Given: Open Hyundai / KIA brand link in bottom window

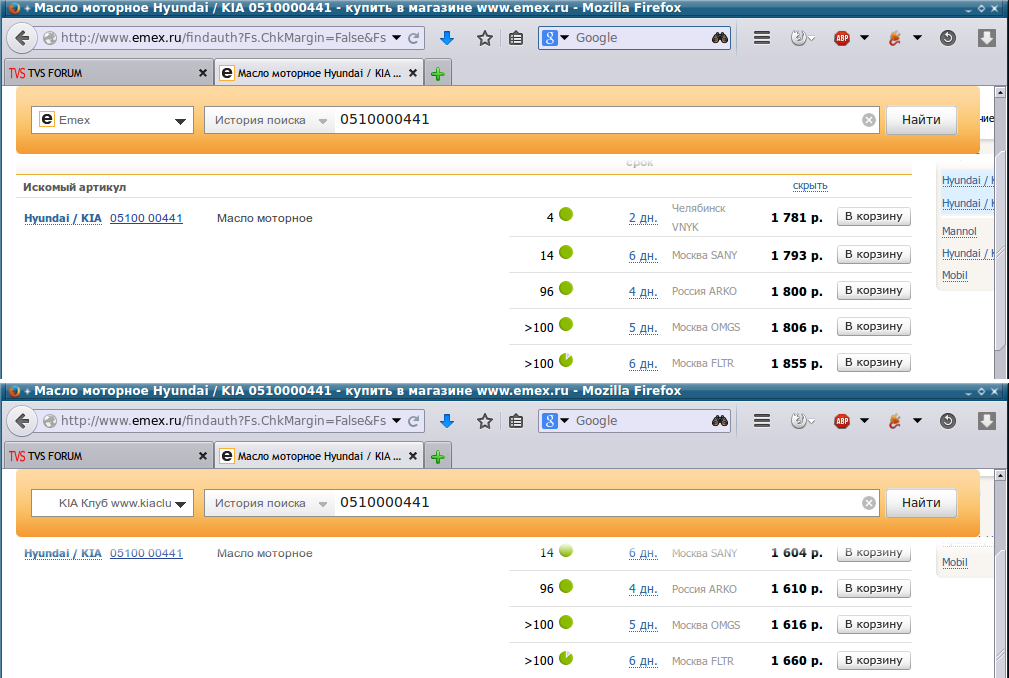Looking at the screenshot, I should click(62, 553).
